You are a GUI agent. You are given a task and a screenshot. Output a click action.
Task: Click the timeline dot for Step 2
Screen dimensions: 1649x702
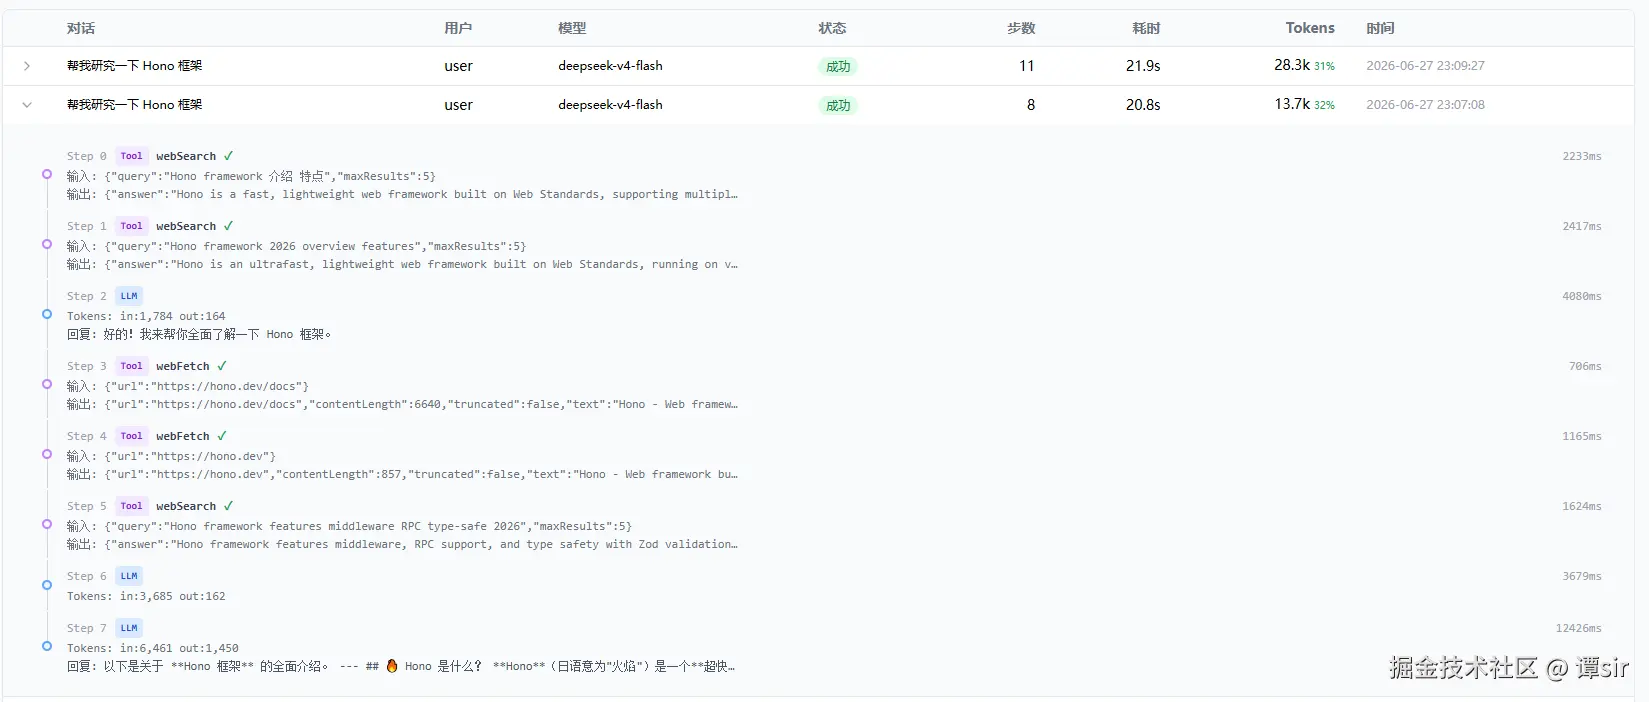click(x=47, y=314)
